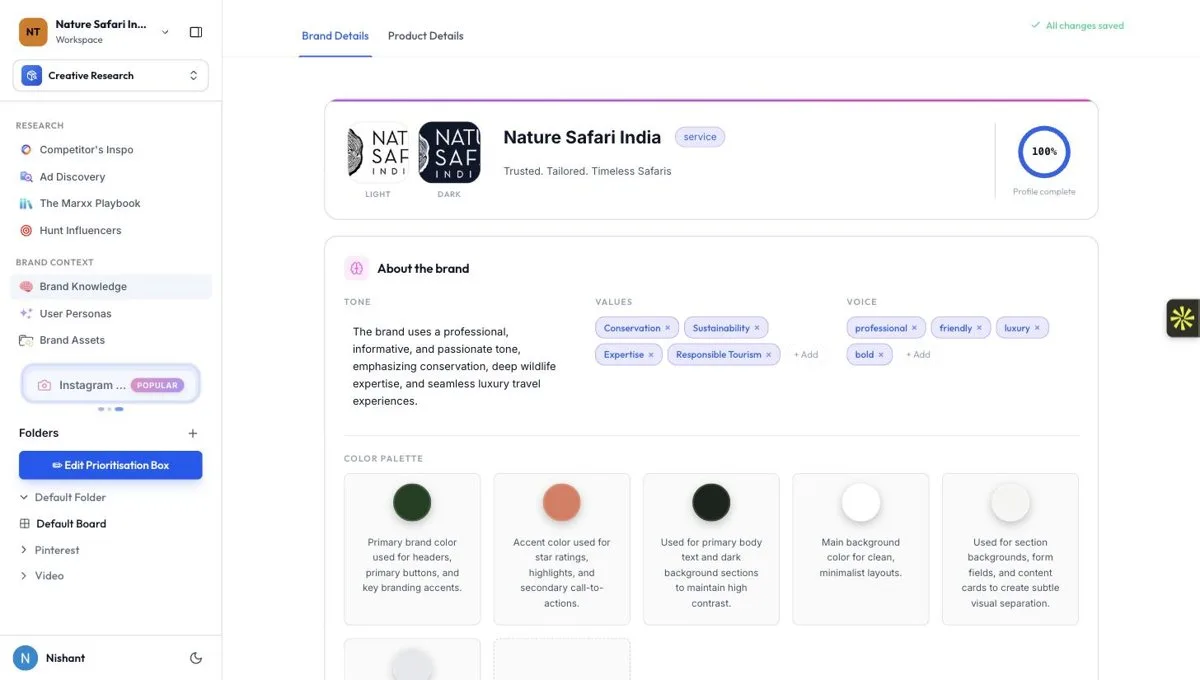Add a new voice with + Add
Image resolution: width=1200 pixels, height=680 pixels.
pyautogui.click(x=918, y=355)
